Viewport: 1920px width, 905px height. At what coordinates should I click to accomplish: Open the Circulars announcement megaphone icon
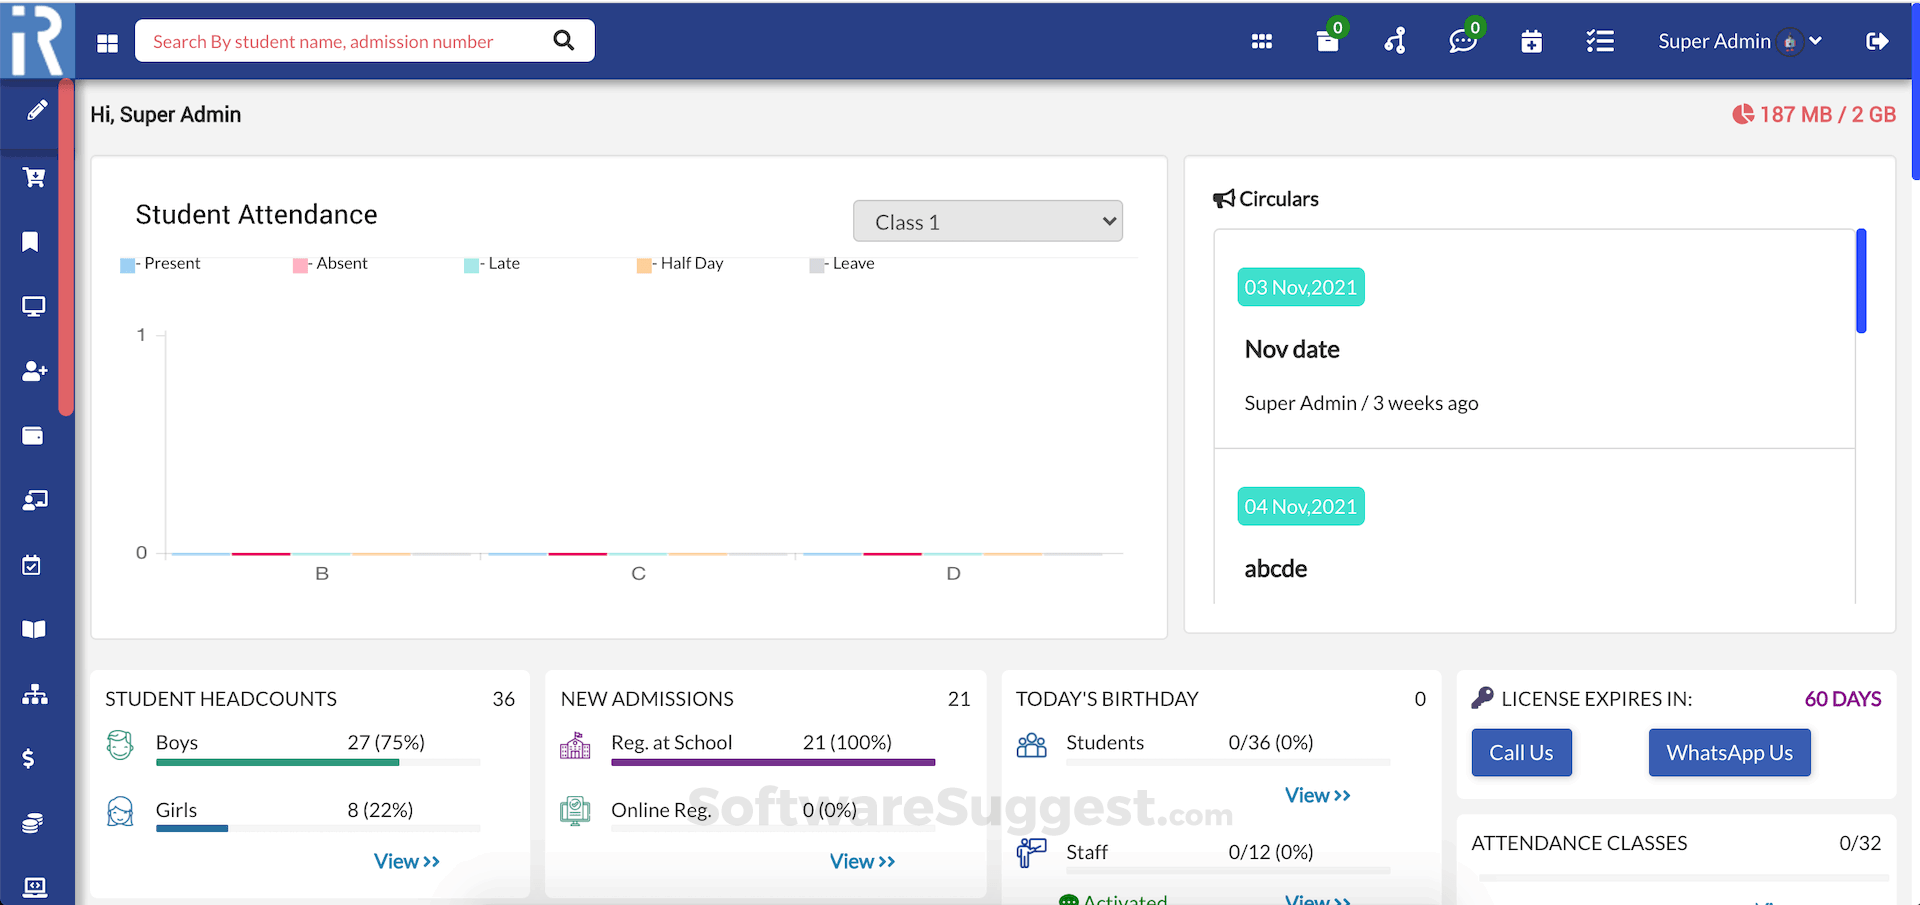[1224, 198]
